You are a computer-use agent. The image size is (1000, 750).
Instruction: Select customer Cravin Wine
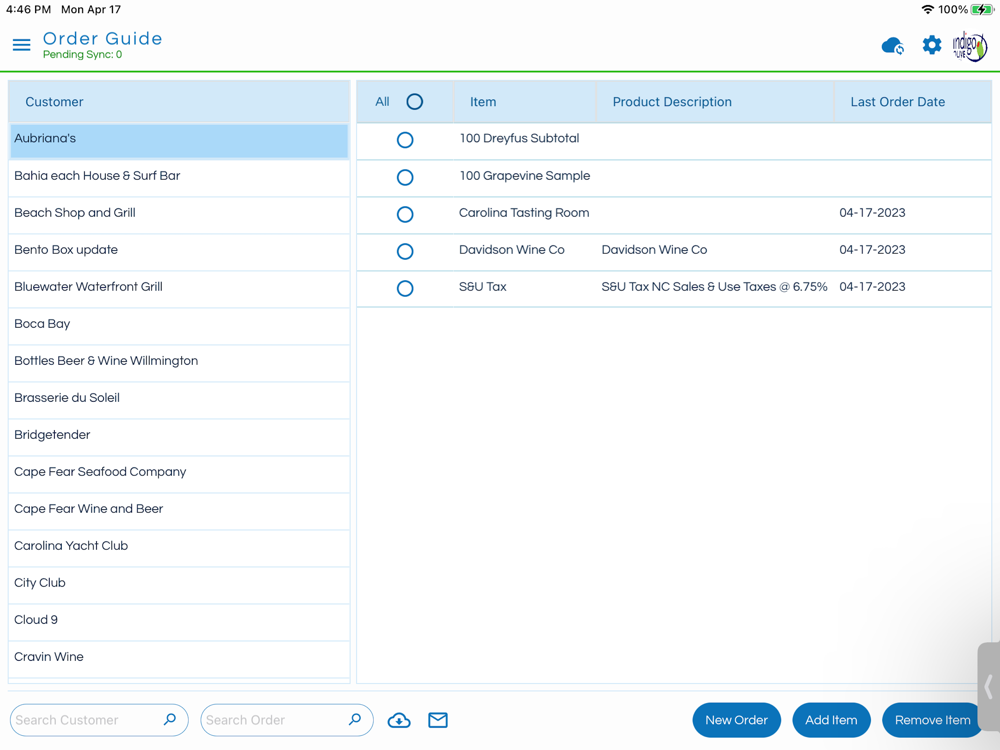(179, 659)
